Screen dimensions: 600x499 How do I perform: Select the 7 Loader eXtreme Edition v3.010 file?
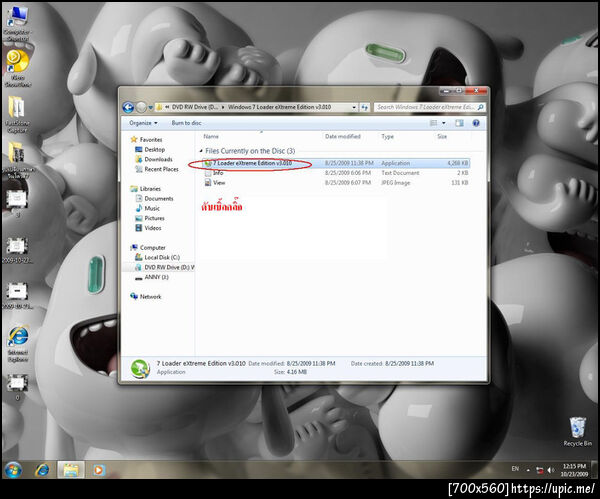tap(335, 163)
